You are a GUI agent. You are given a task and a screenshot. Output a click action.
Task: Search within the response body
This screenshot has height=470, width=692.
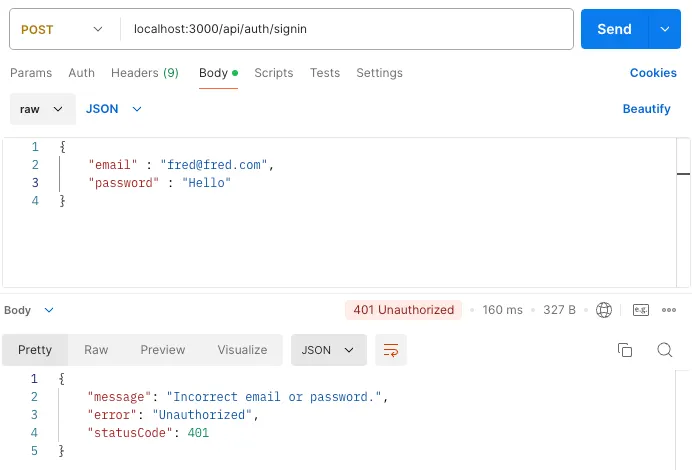pos(665,350)
